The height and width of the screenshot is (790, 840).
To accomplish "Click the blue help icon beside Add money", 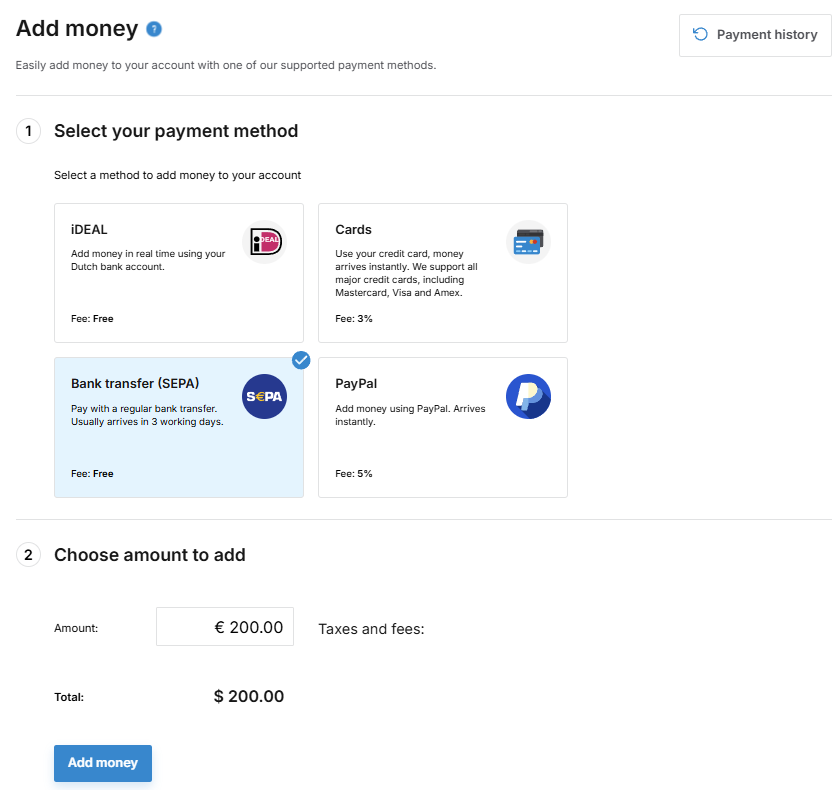I will [x=154, y=29].
